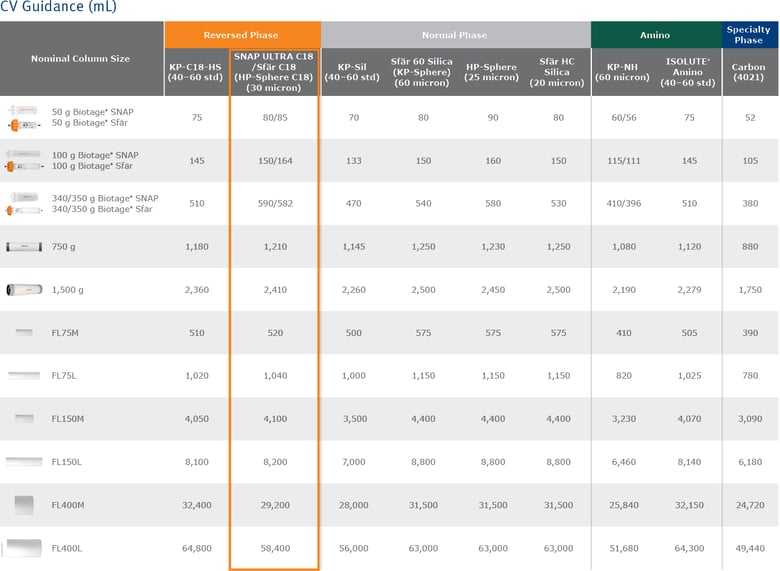Click the value 1,145 under KP-Sil

coord(354,247)
